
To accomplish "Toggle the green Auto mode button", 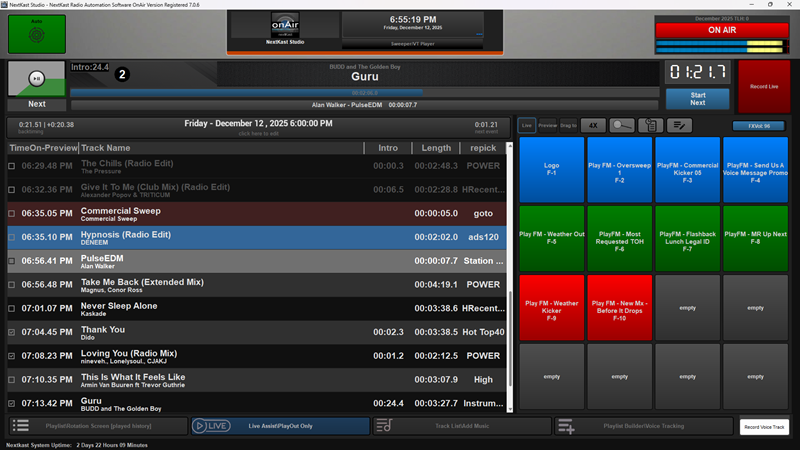I will pyautogui.click(x=37, y=34).
